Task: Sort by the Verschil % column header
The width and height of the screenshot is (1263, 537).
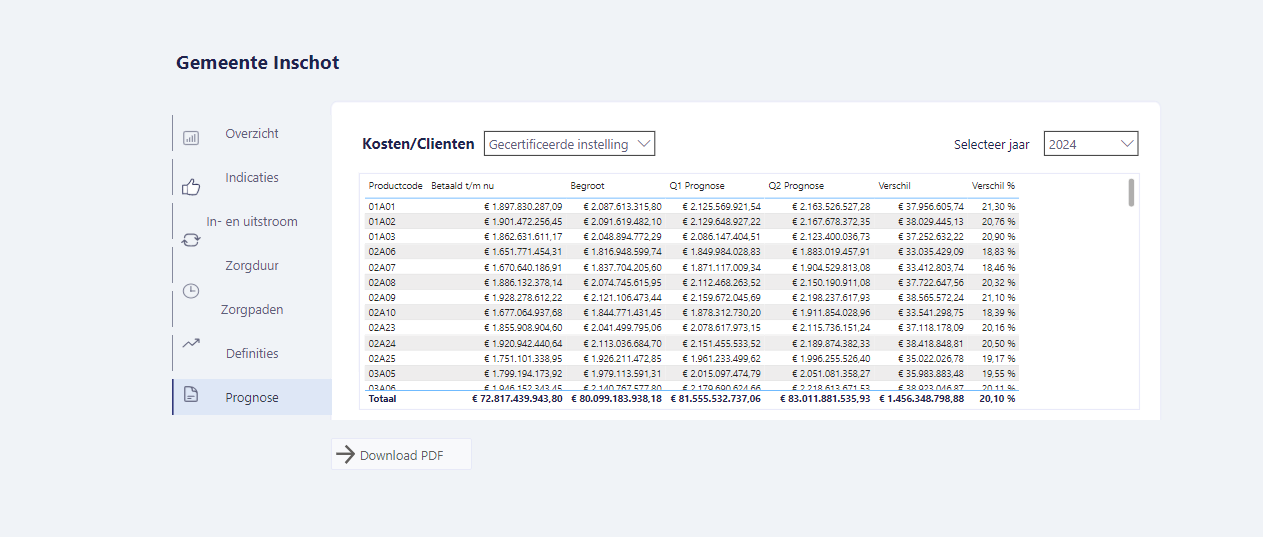Action: [x=993, y=186]
